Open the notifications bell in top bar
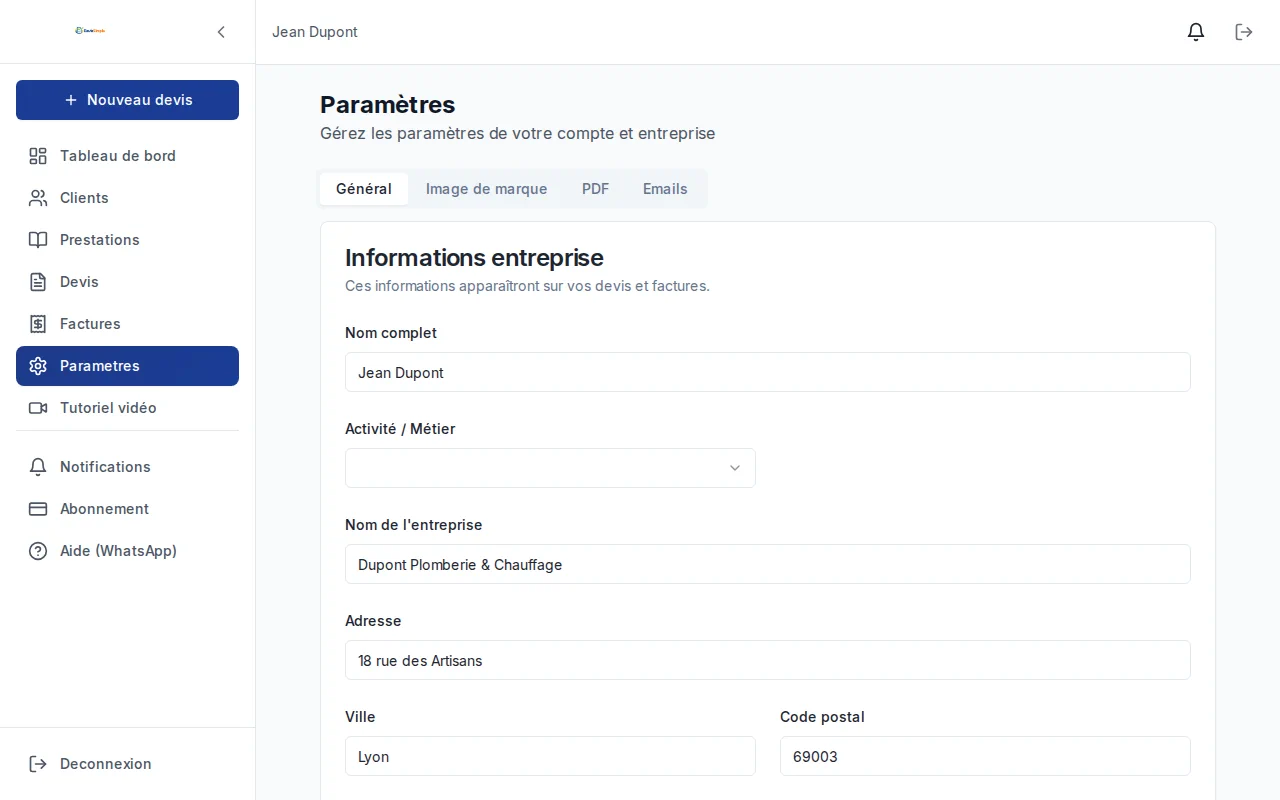The width and height of the screenshot is (1280, 800). click(x=1196, y=32)
